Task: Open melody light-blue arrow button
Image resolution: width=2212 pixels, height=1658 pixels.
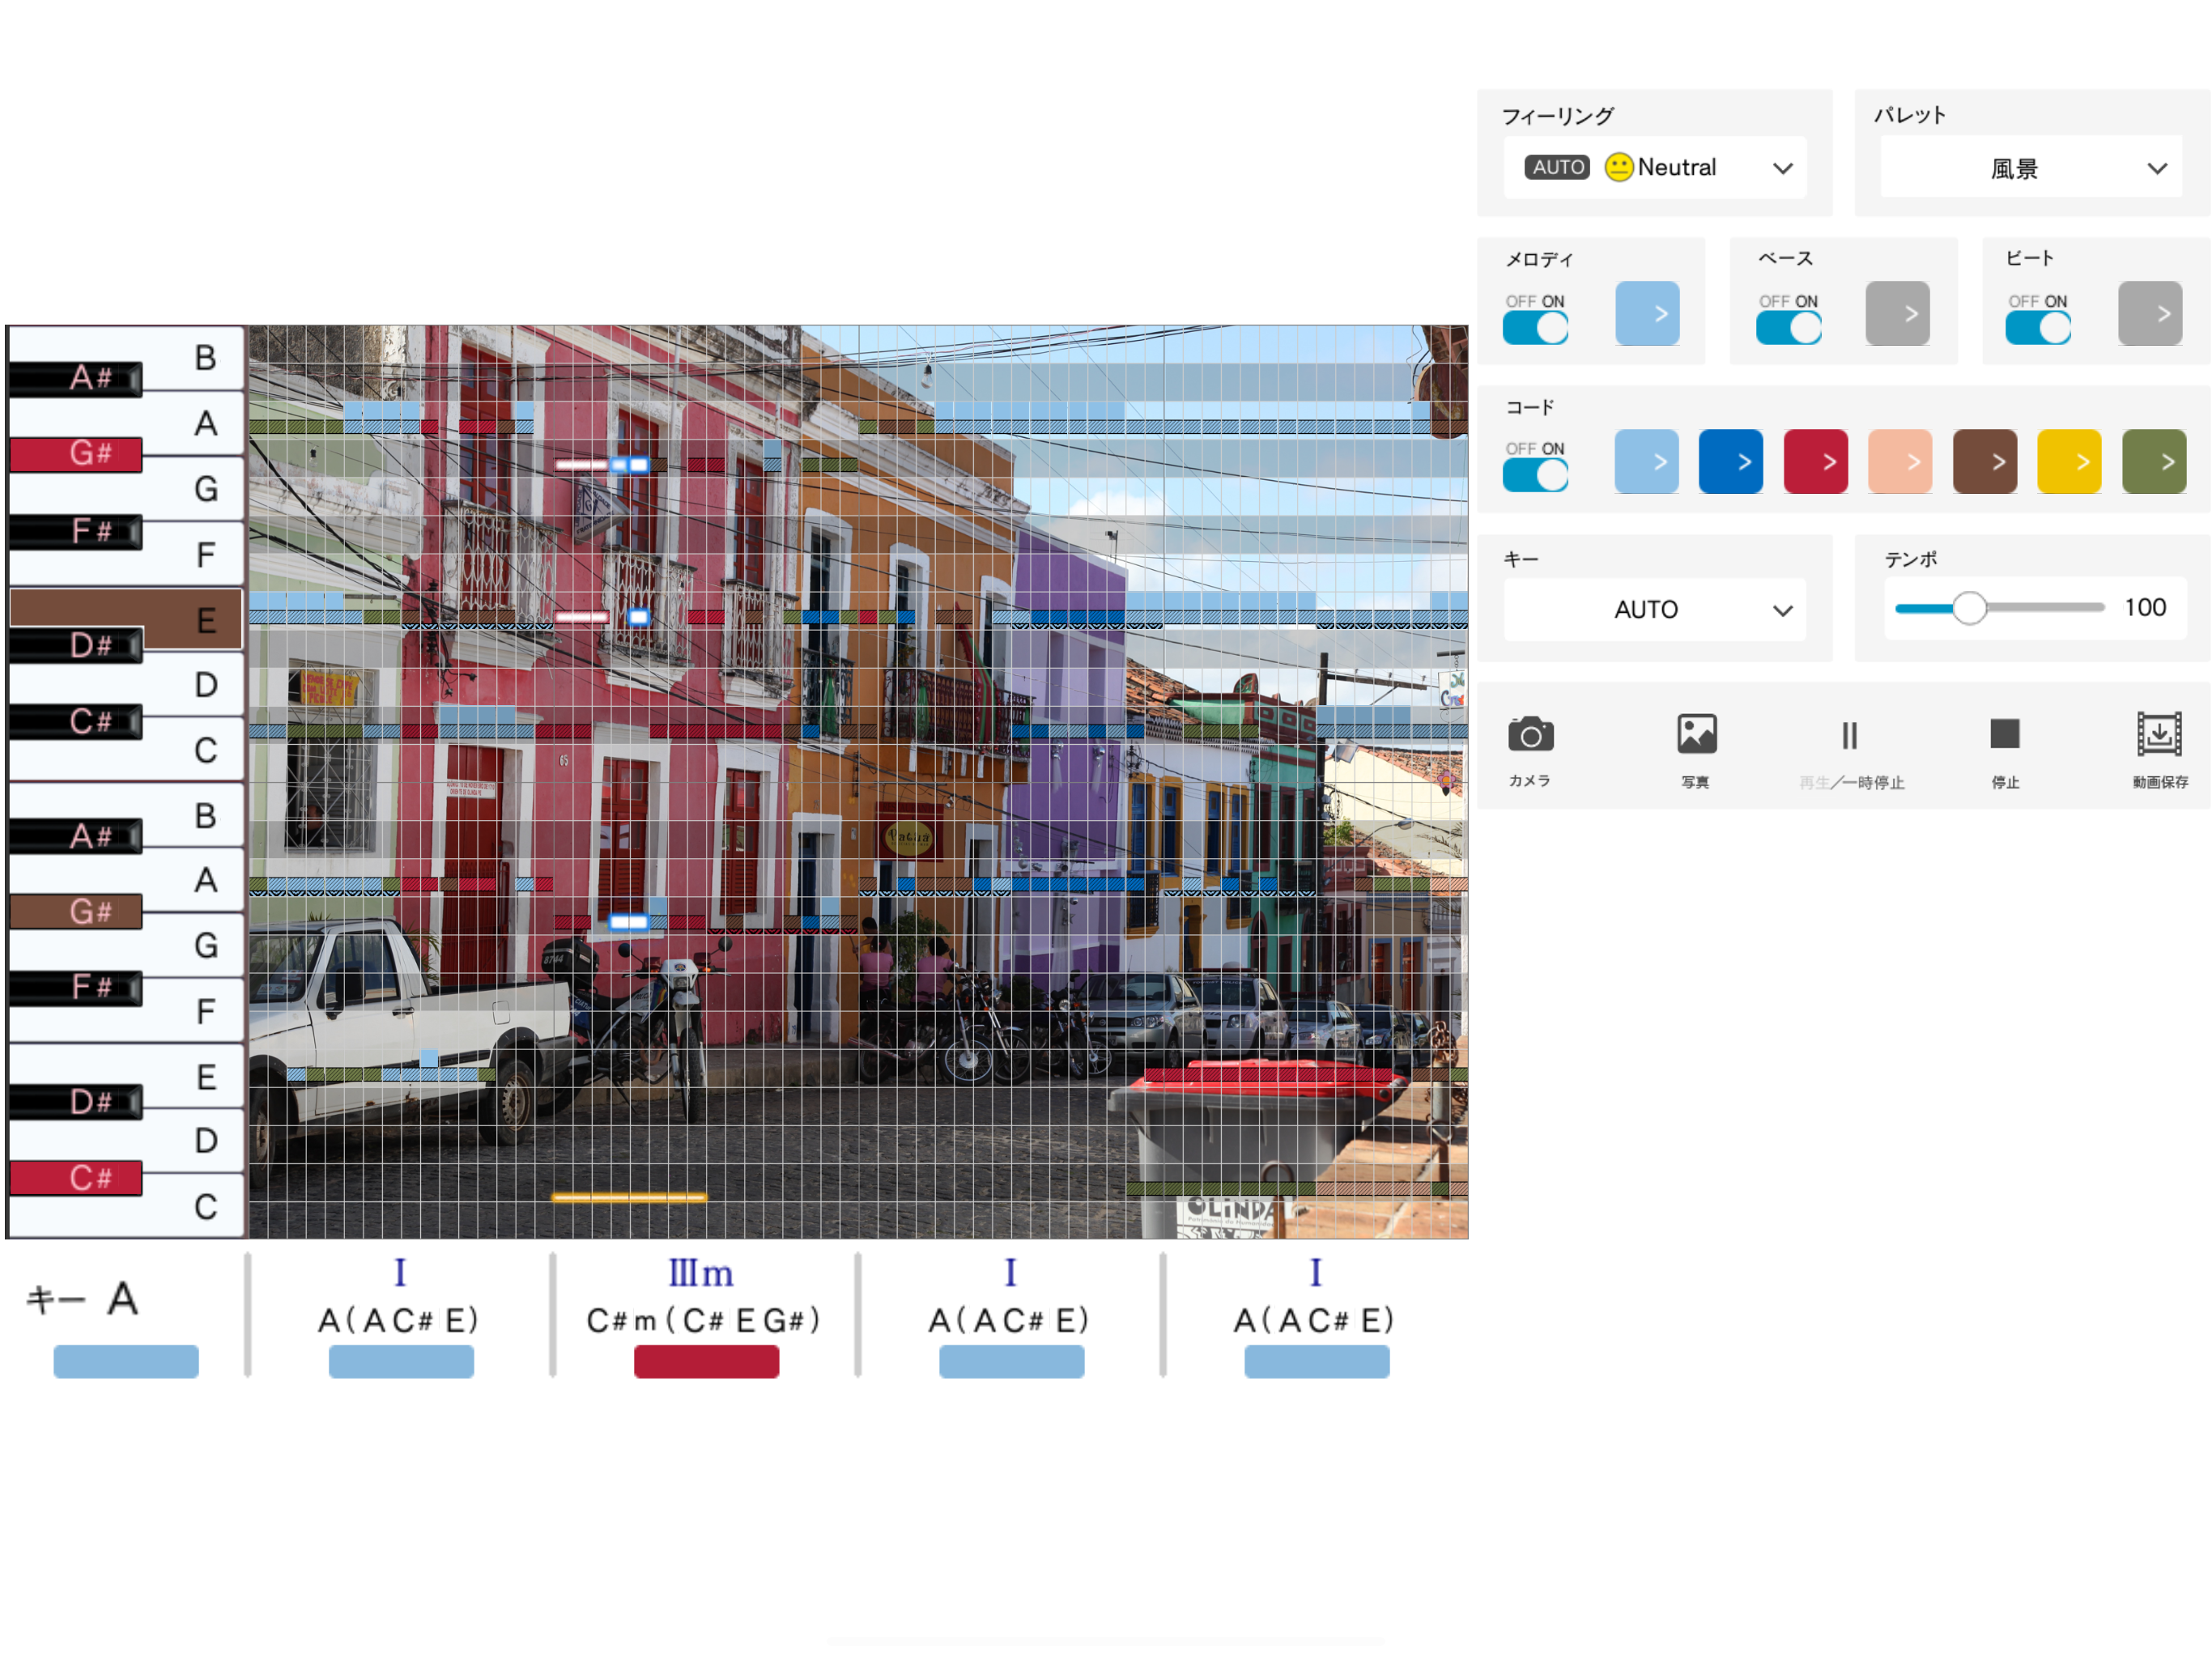Action: coord(1647,314)
